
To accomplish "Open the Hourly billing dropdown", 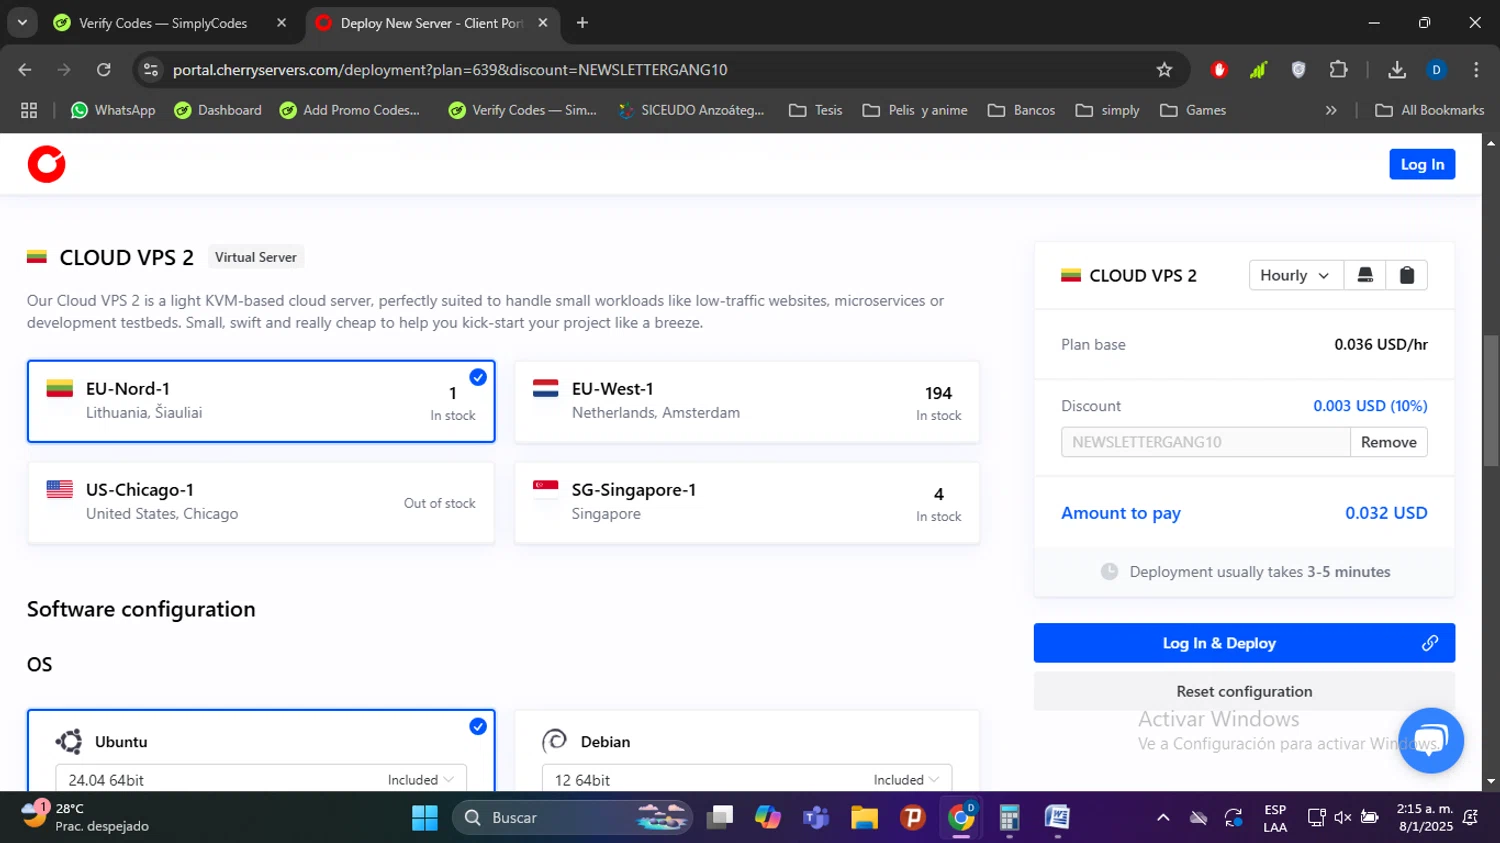I will 1295,275.
